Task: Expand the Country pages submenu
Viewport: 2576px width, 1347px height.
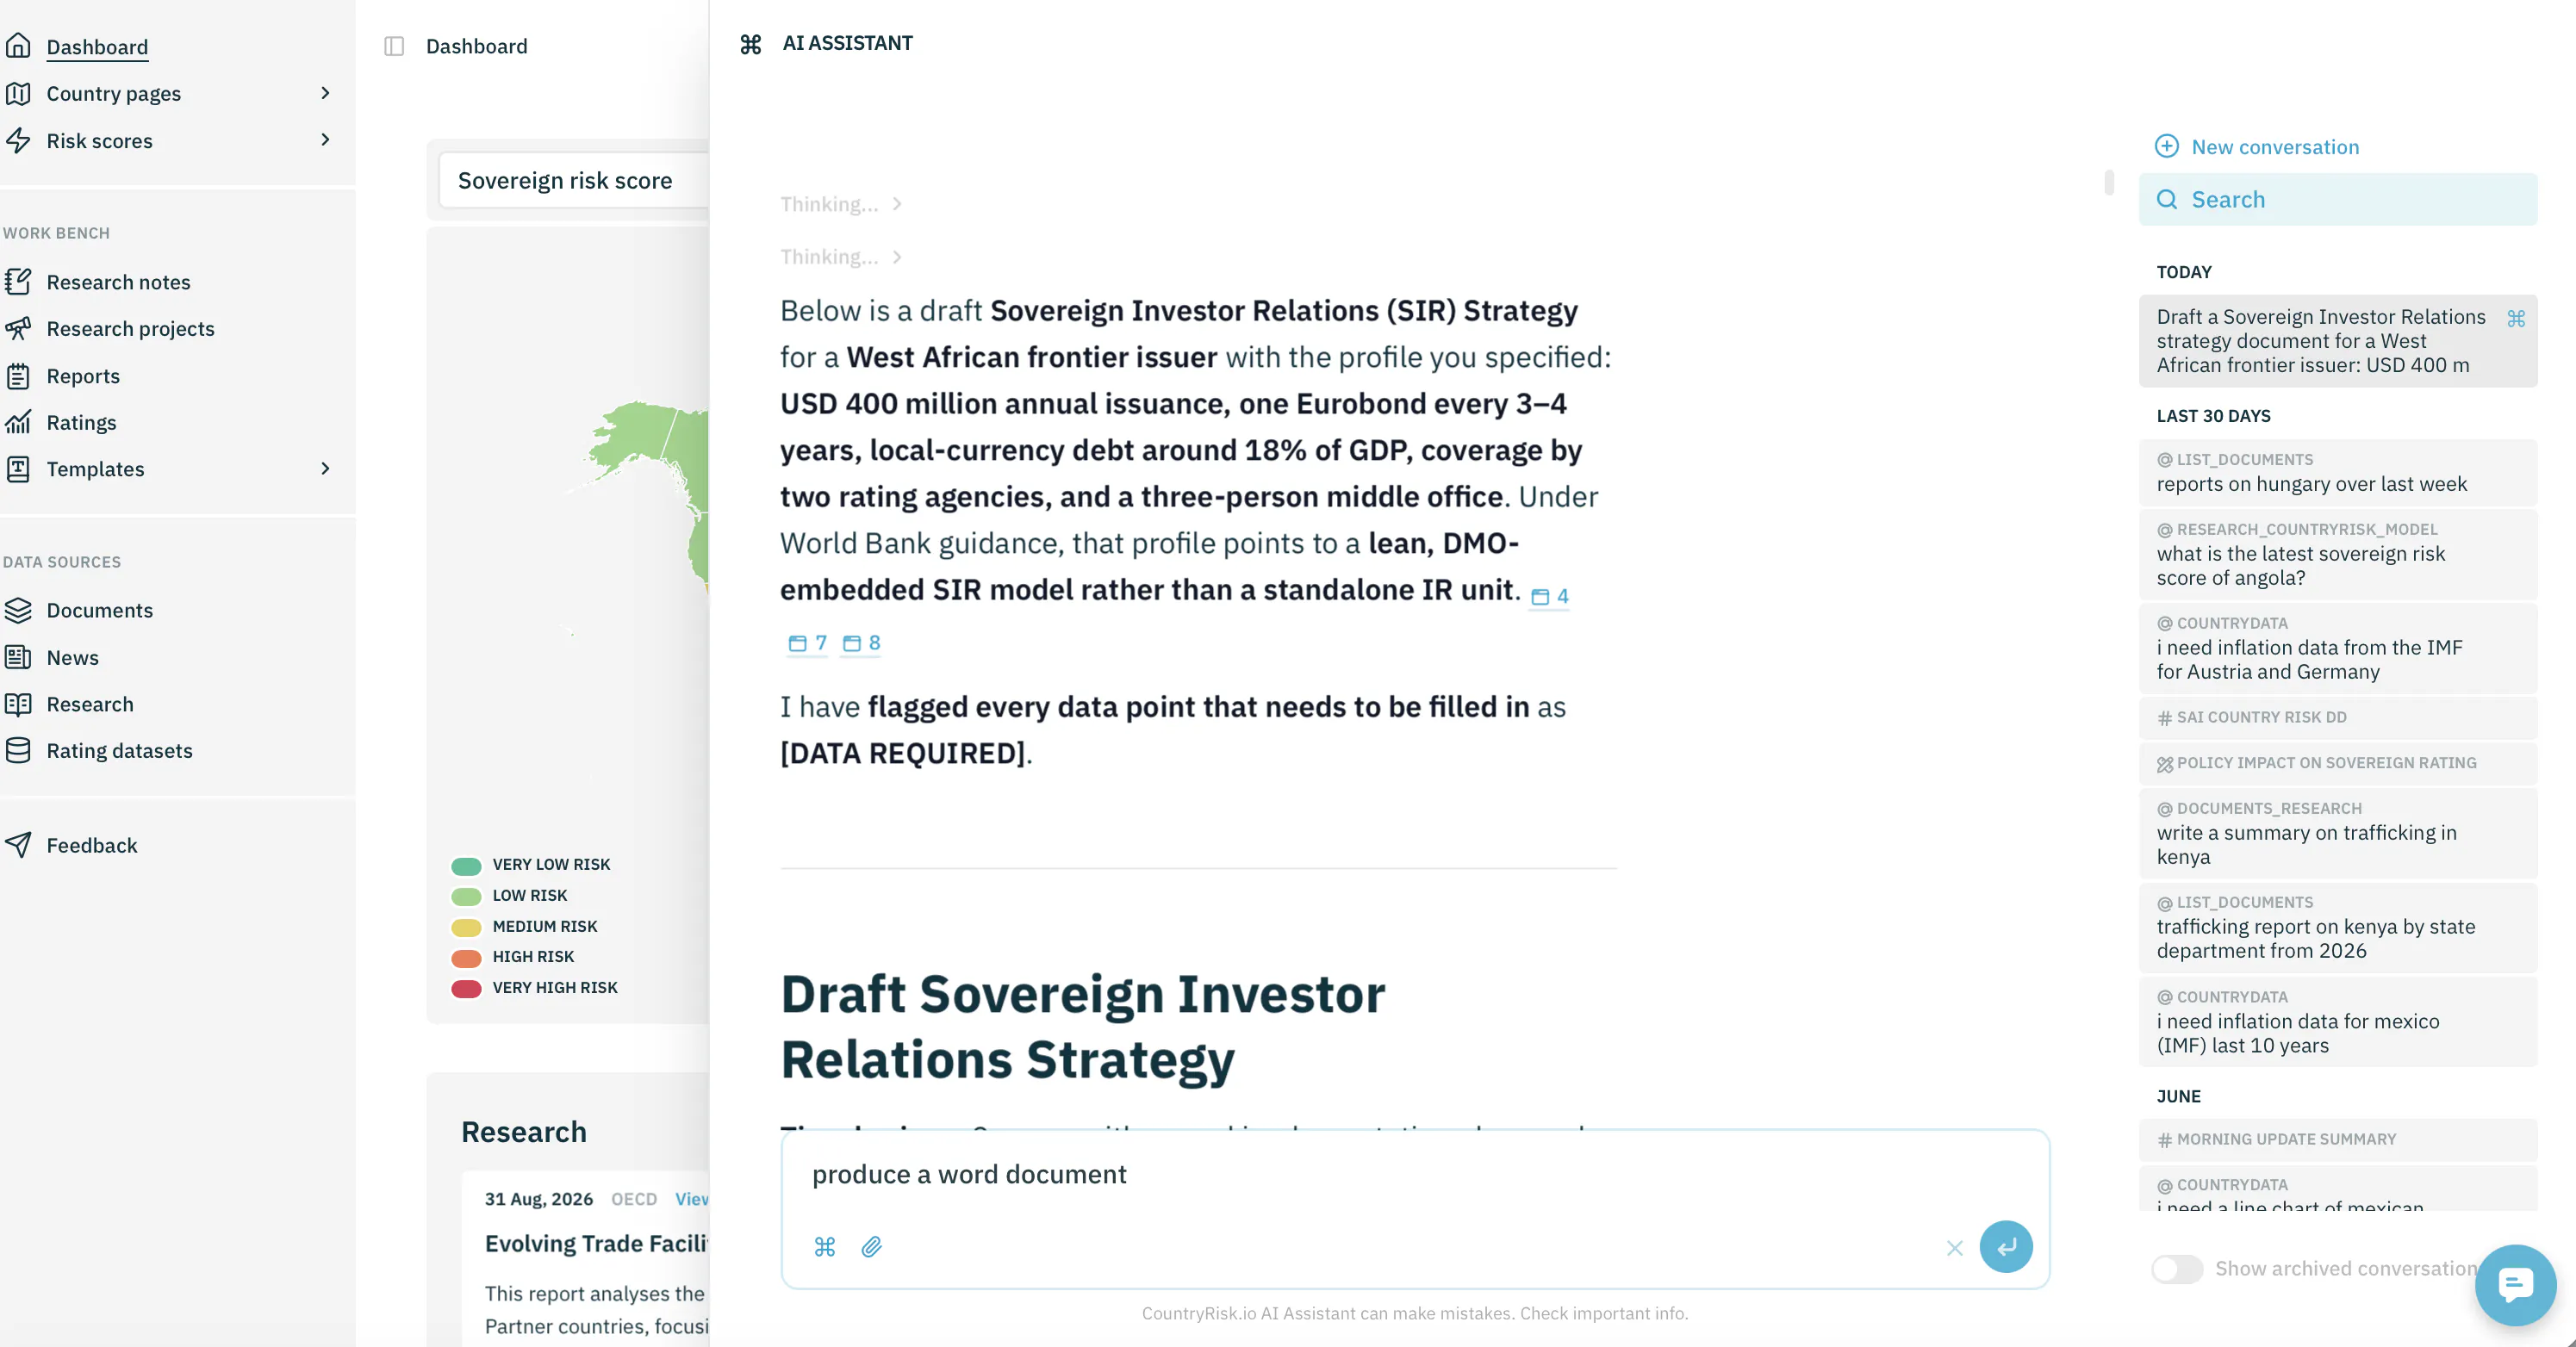Action: (325, 93)
